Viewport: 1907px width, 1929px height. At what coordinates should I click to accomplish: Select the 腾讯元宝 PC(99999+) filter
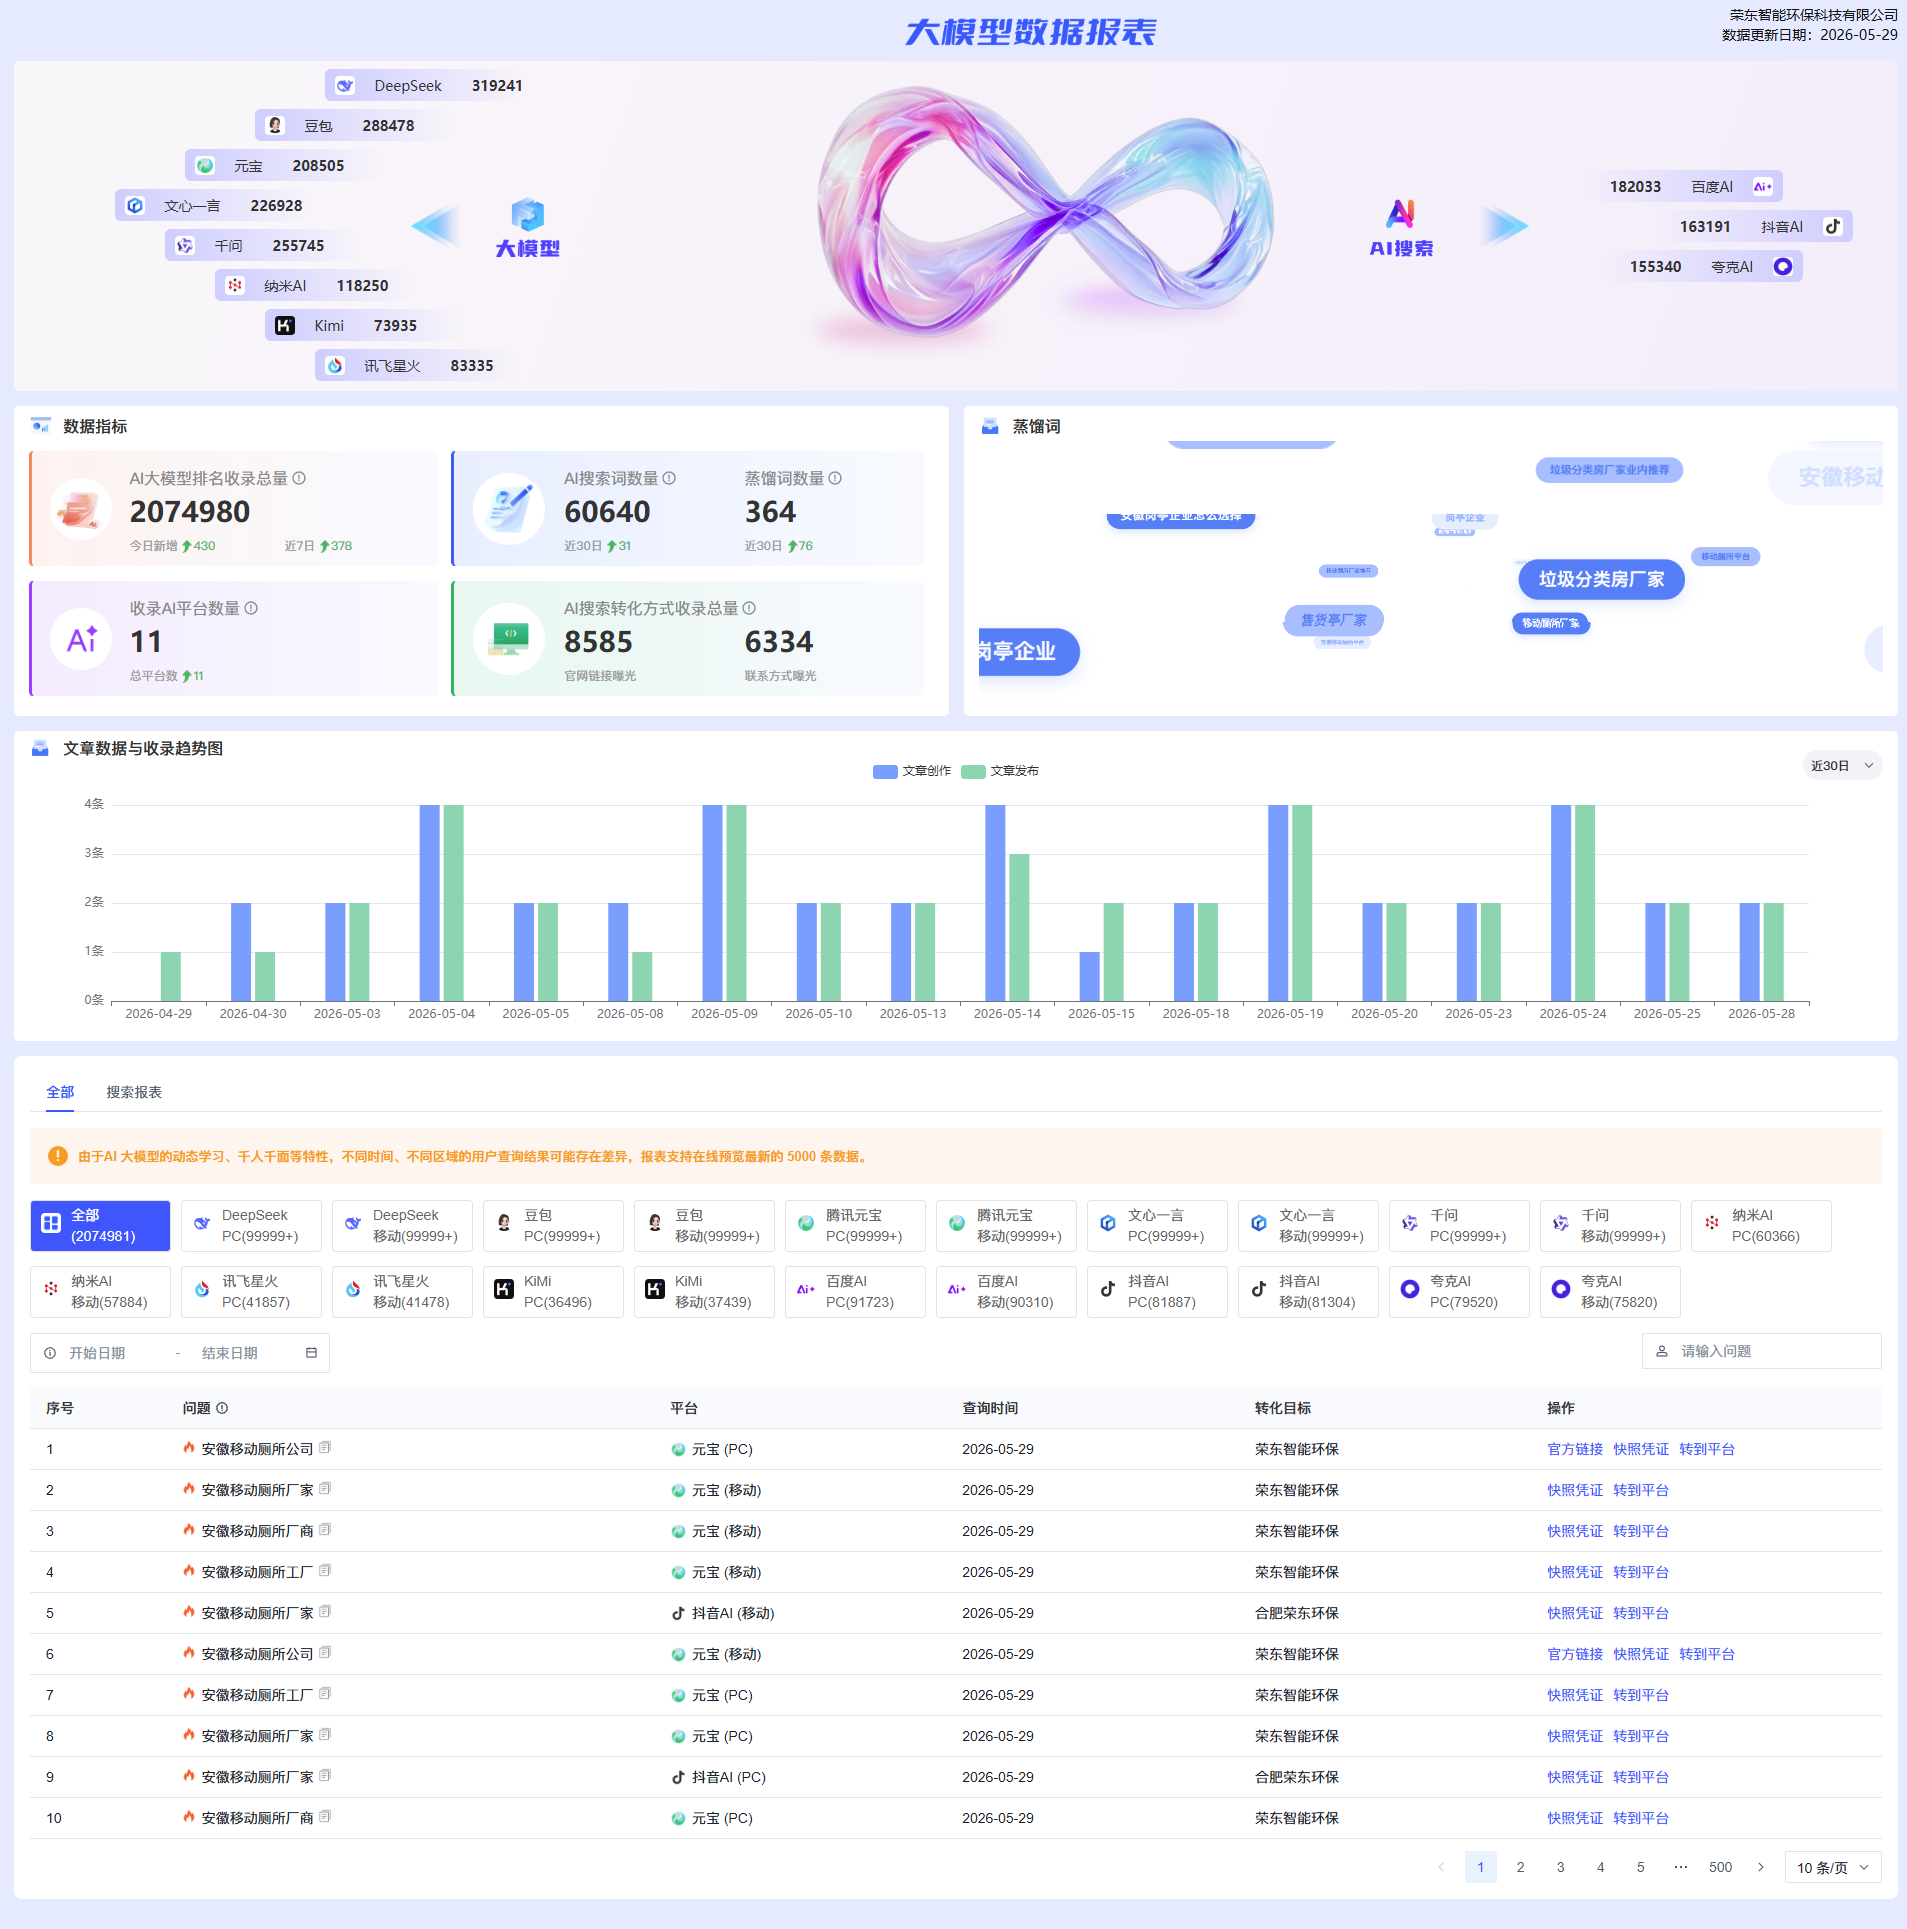coord(855,1226)
